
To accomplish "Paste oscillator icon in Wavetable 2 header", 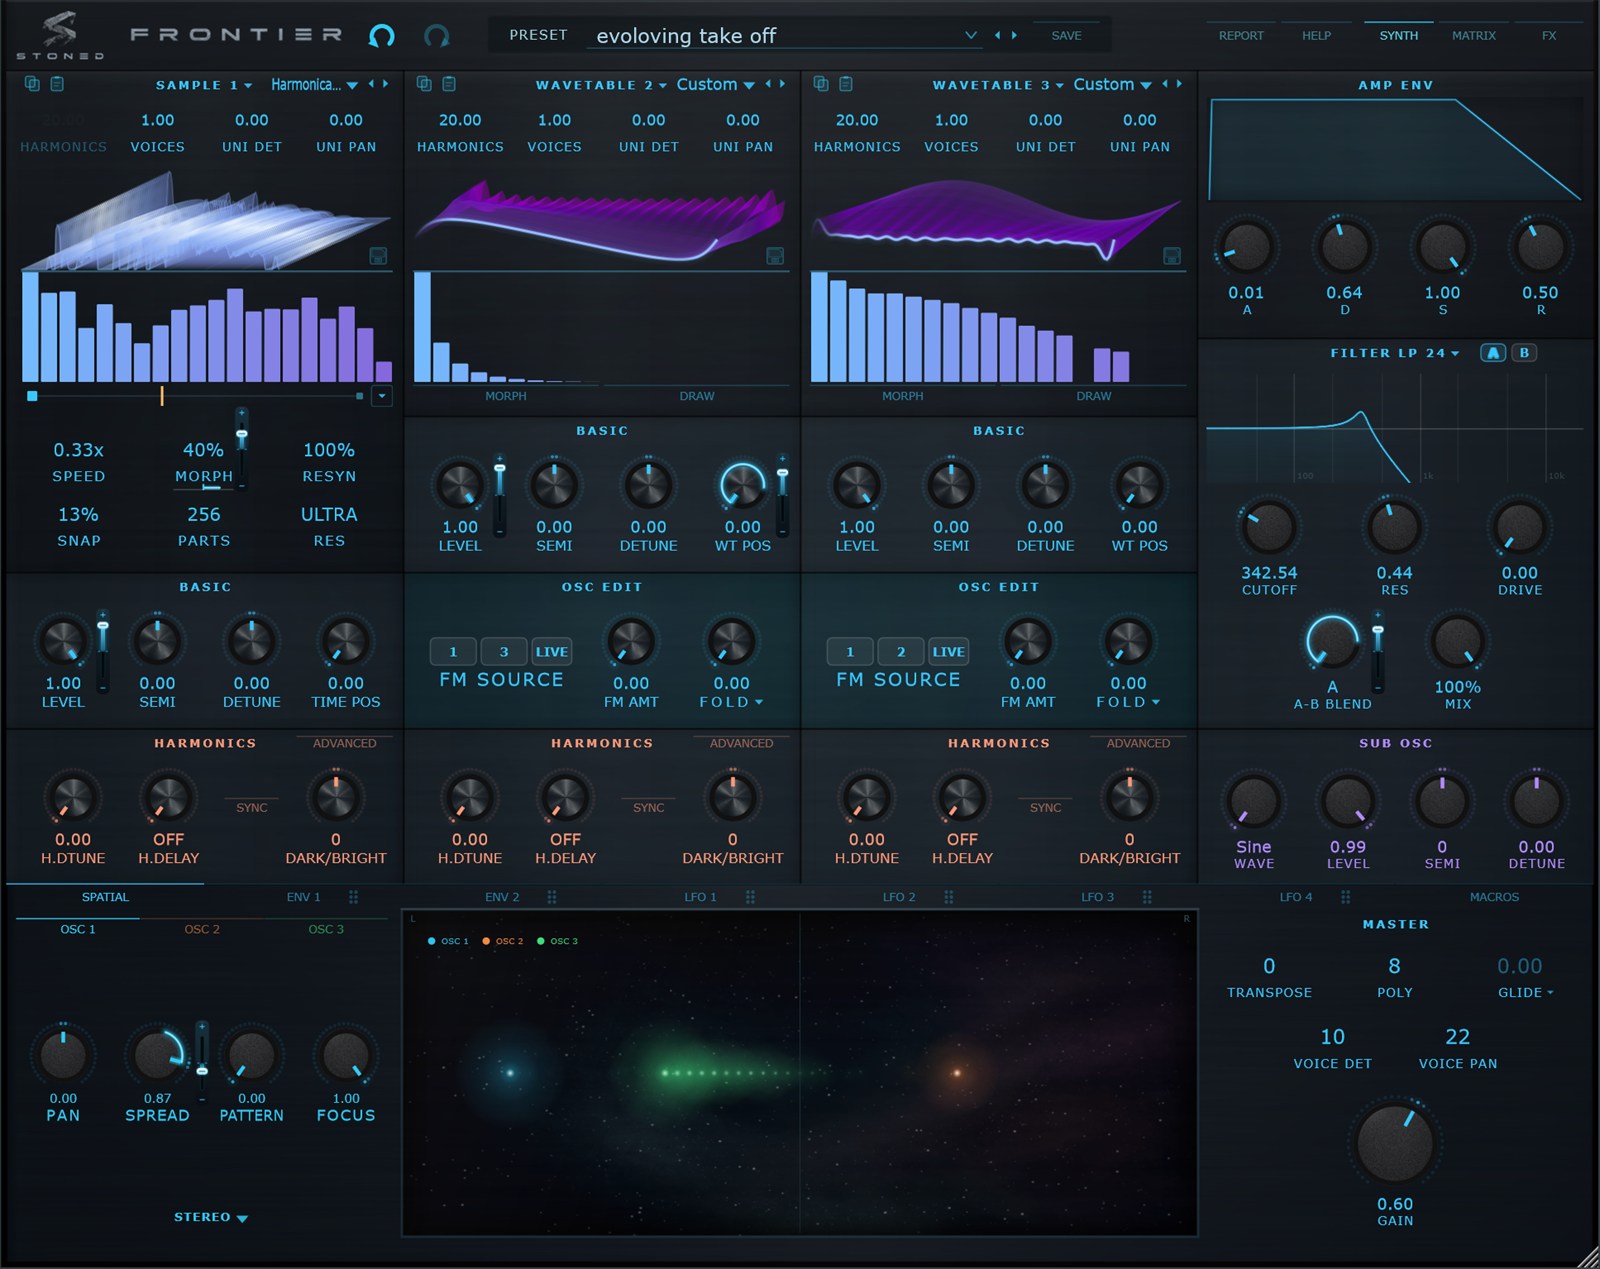I will (x=449, y=84).
